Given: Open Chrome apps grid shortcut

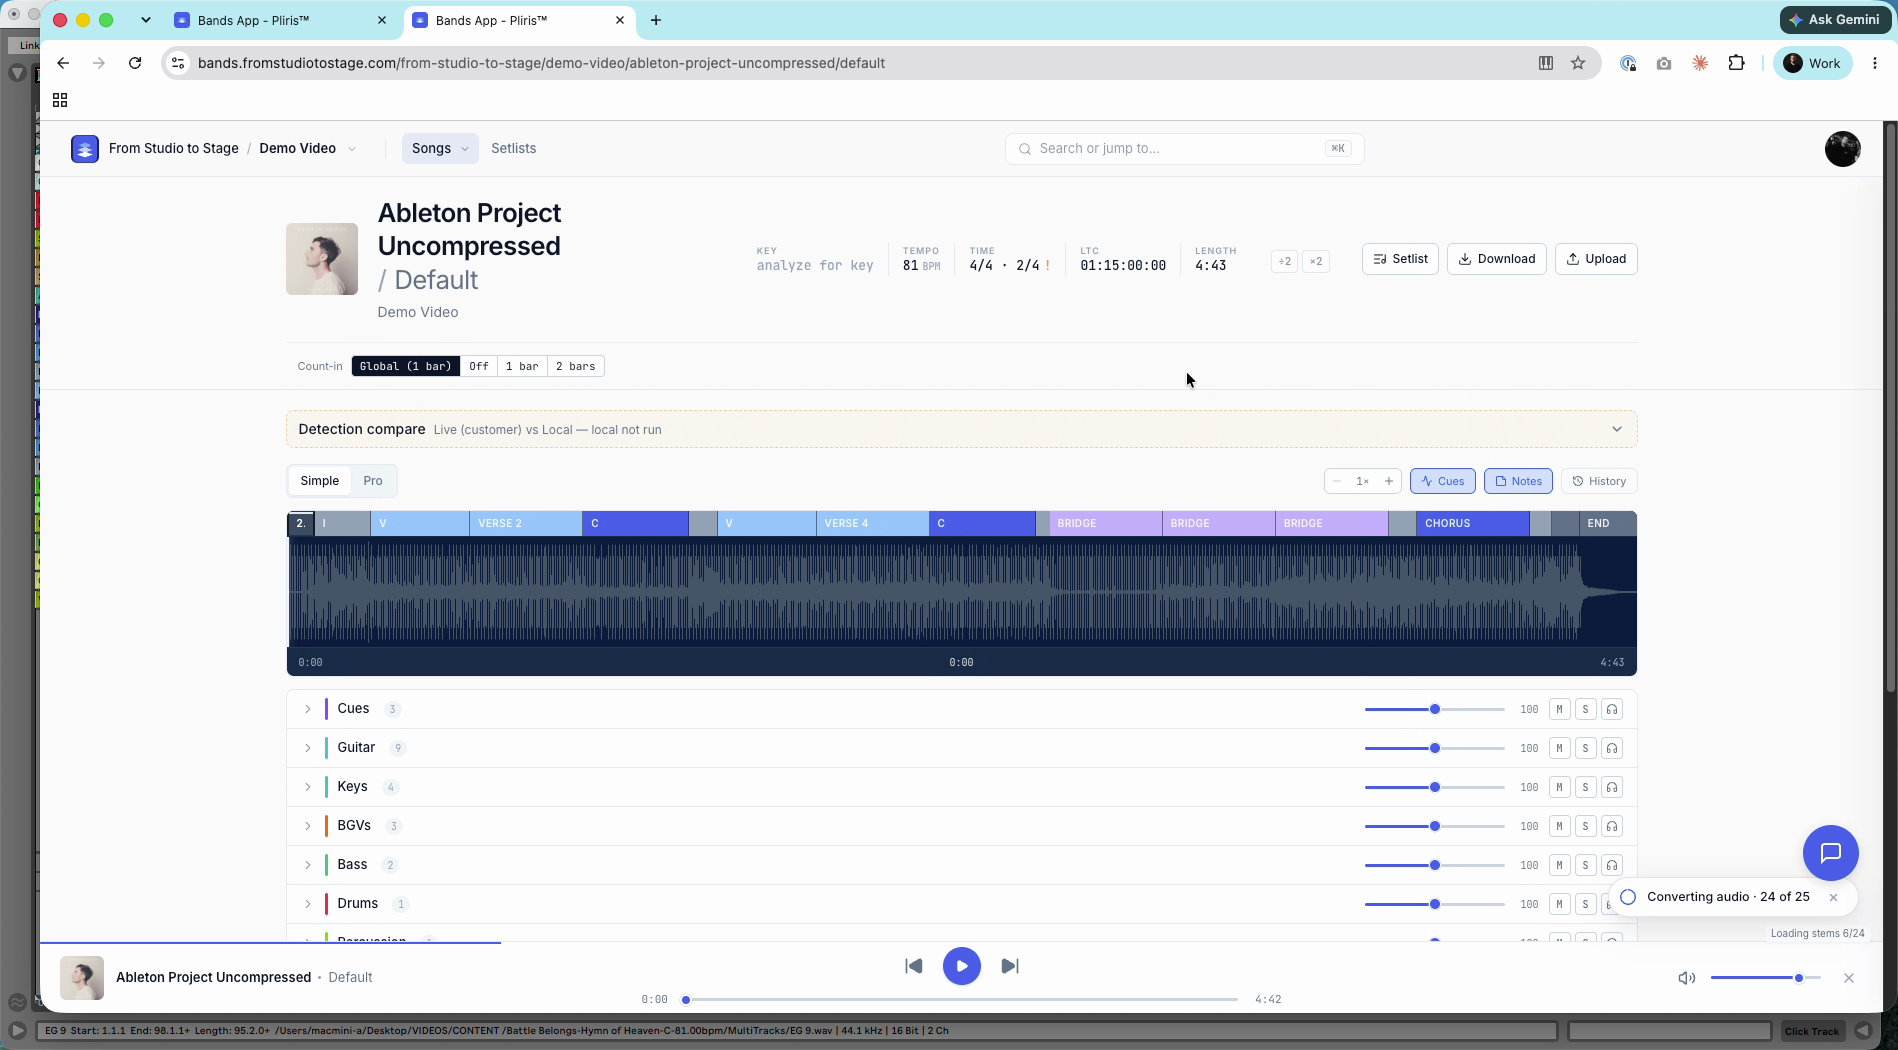Looking at the screenshot, I should point(60,100).
